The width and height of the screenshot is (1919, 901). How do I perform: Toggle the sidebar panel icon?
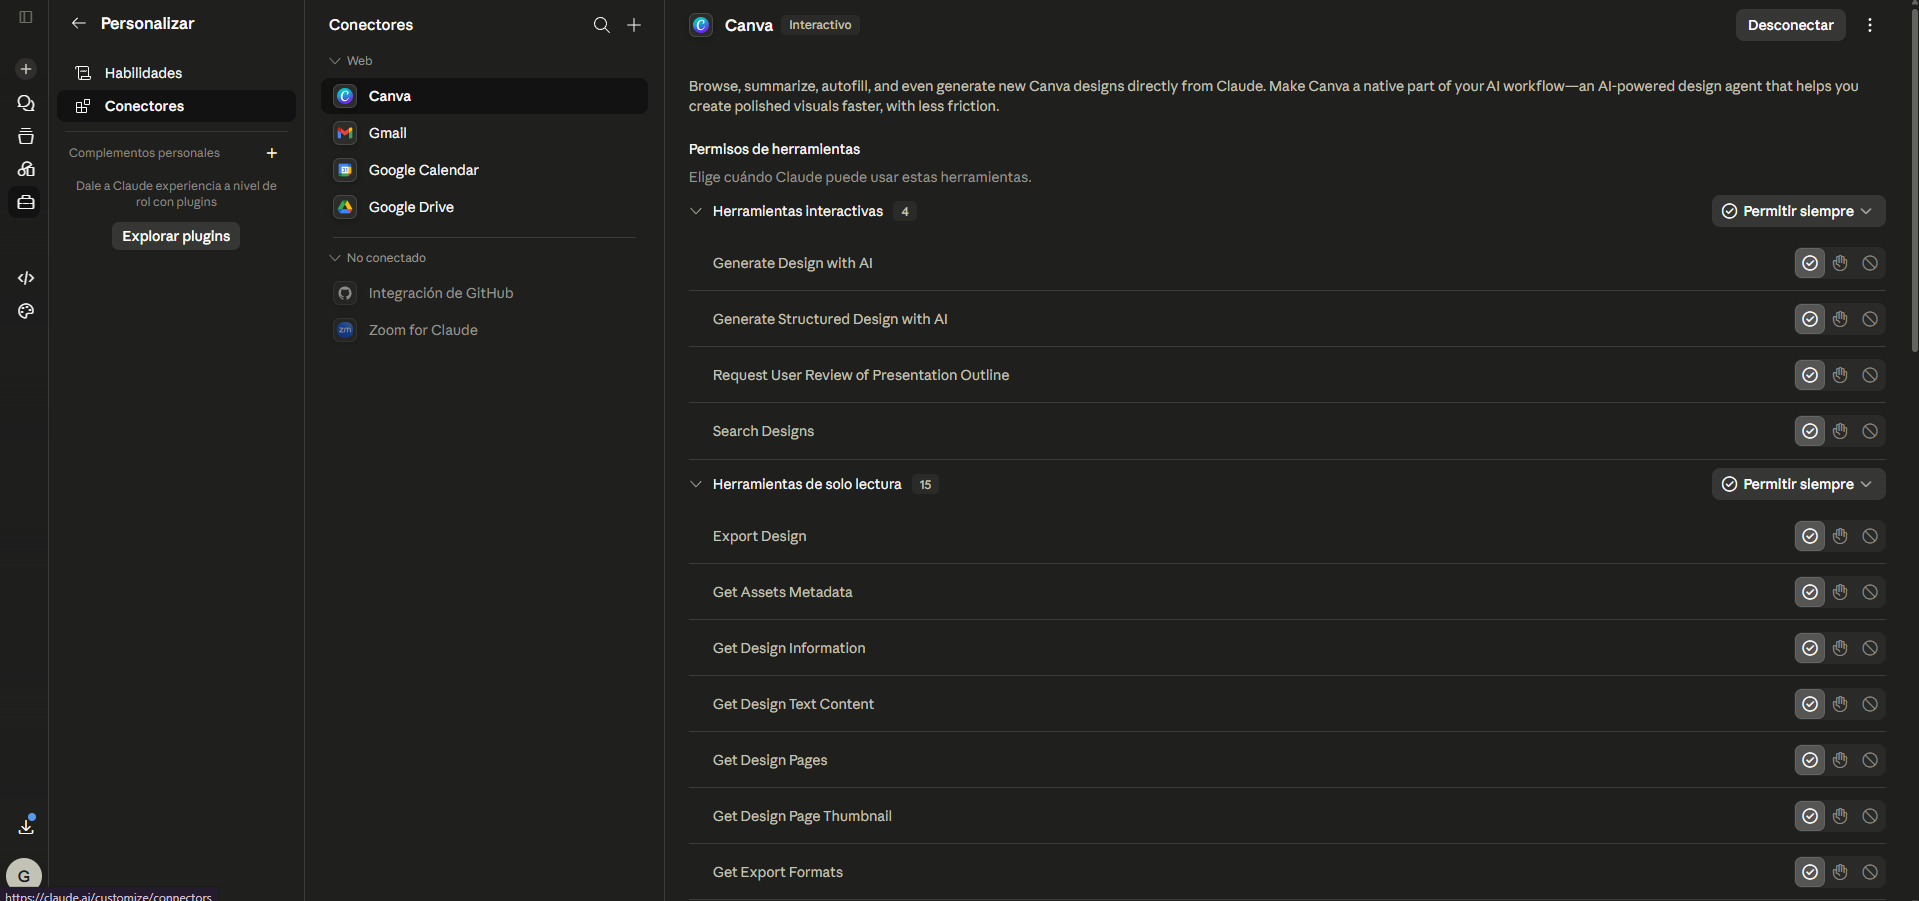26,17
